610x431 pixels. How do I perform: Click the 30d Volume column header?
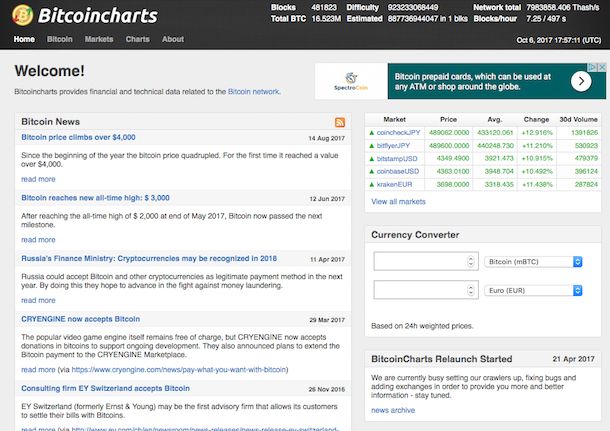[578, 119]
